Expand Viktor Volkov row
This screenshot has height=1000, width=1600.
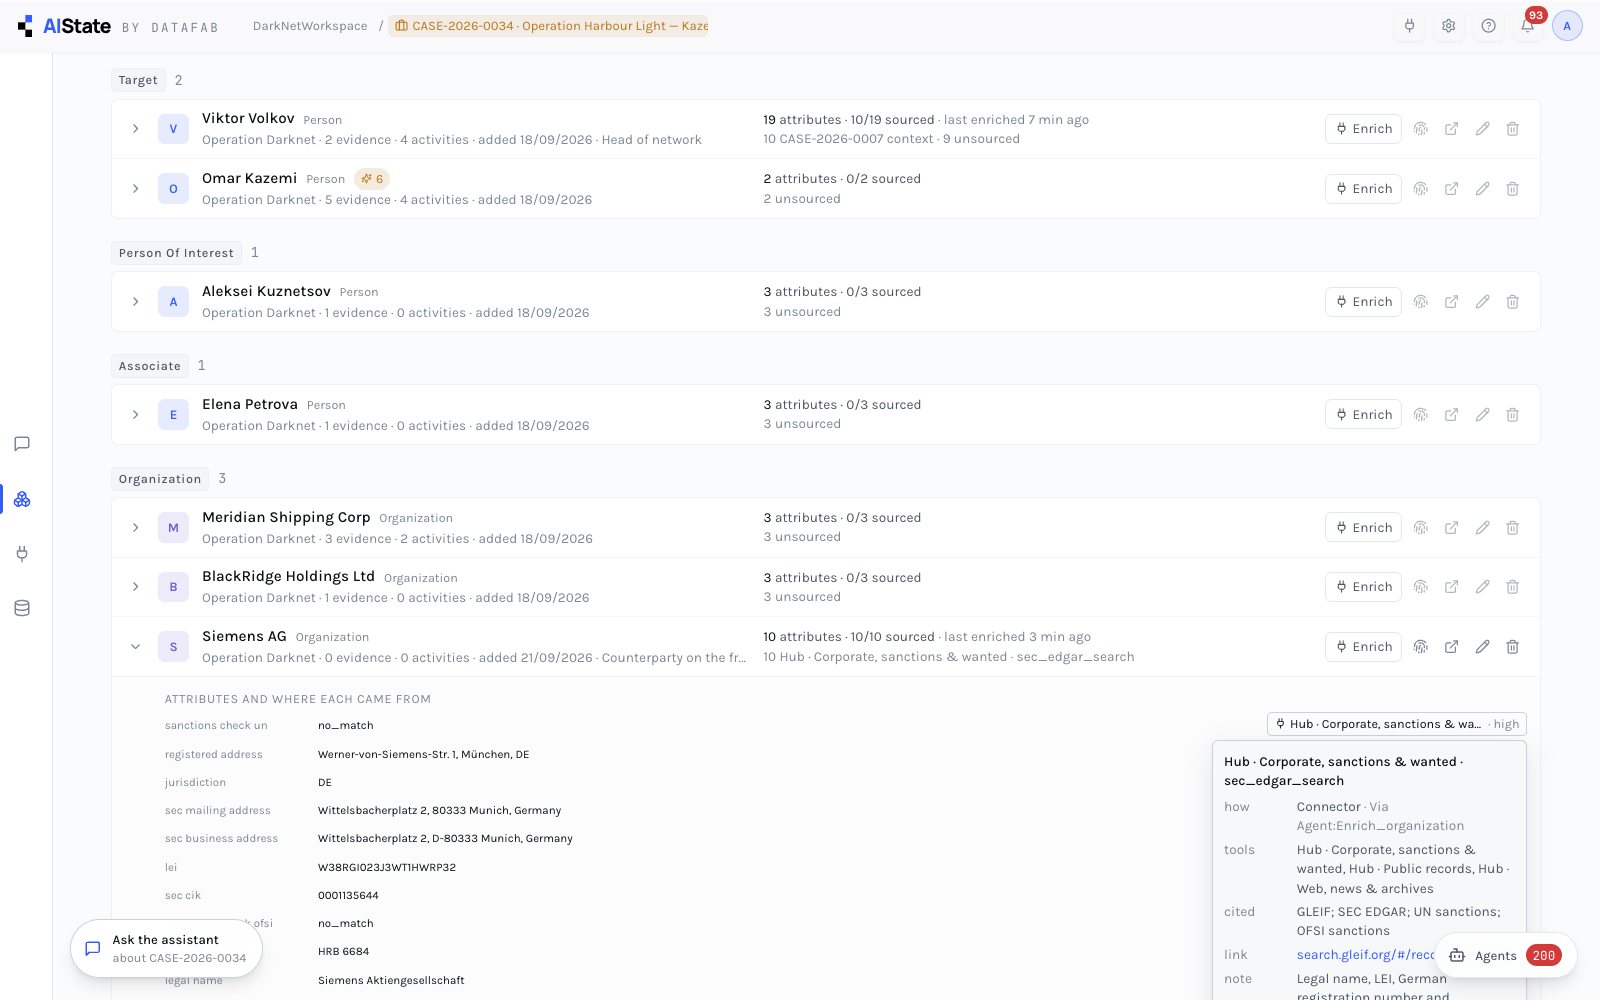click(x=135, y=129)
